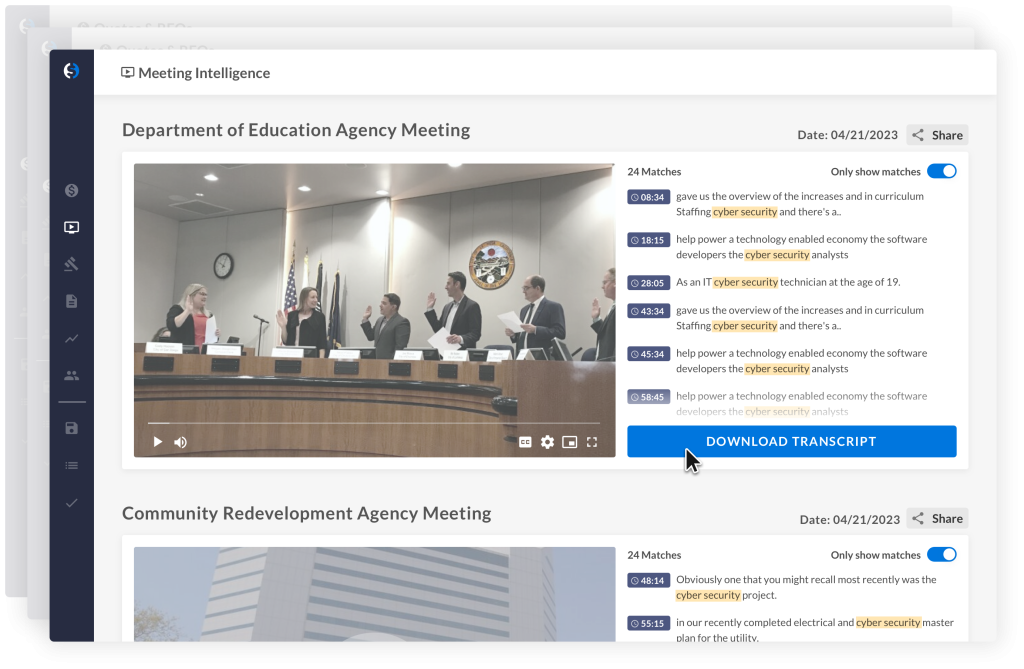Open the trend chart icon in sidebar
1024x669 pixels.
tap(71, 338)
